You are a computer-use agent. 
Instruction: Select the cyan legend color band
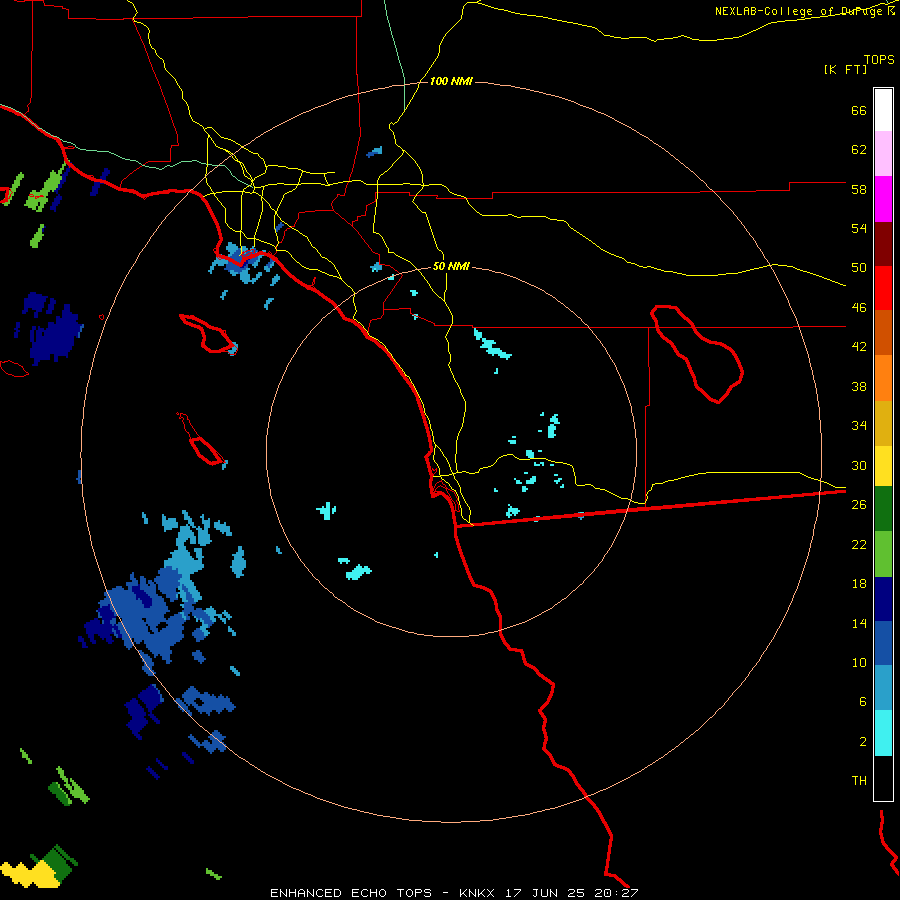pyautogui.click(x=883, y=733)
